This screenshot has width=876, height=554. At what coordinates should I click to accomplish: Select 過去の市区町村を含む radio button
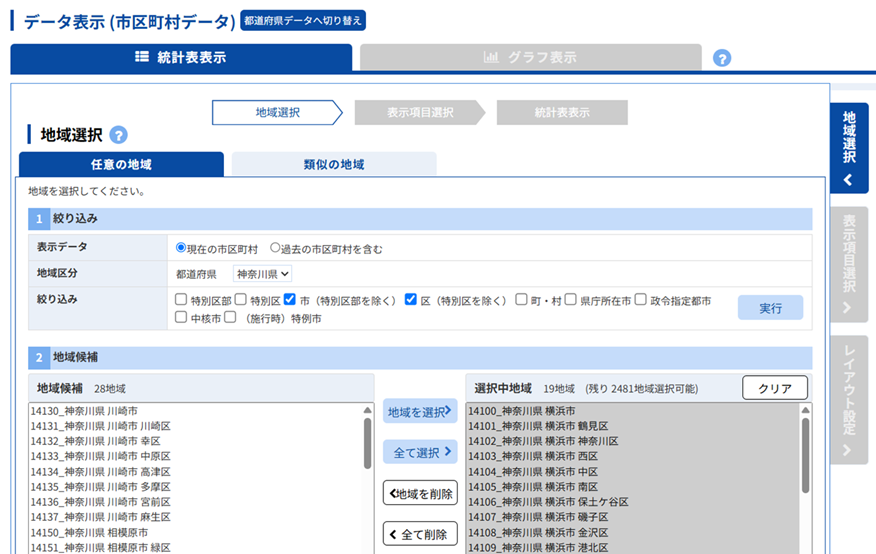[x=275, y=249]
